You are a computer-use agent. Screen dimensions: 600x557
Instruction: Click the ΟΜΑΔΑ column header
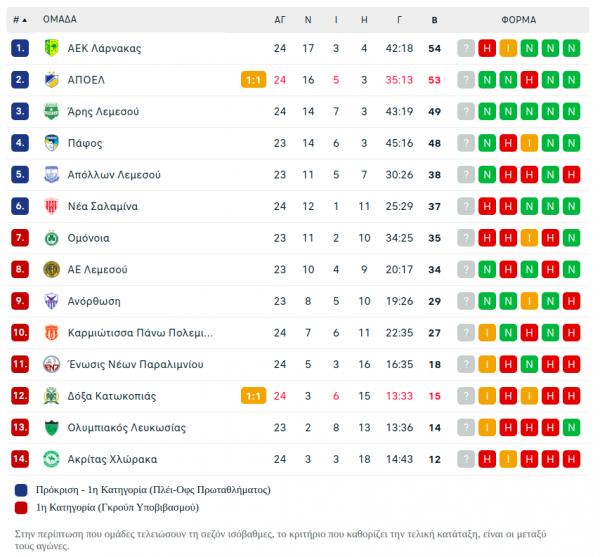[x=60, y=20]
